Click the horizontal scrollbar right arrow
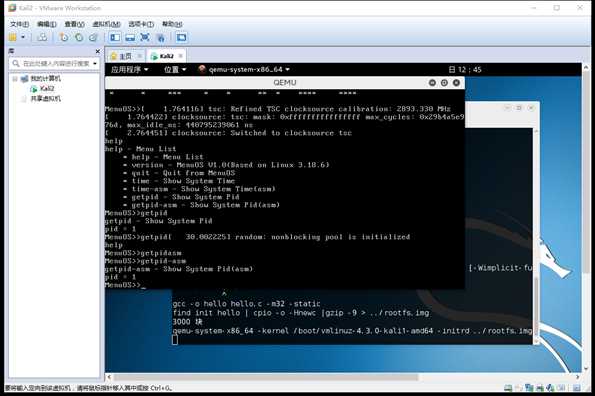Viewport: 595px width, 396px height. tap(578, 377)
